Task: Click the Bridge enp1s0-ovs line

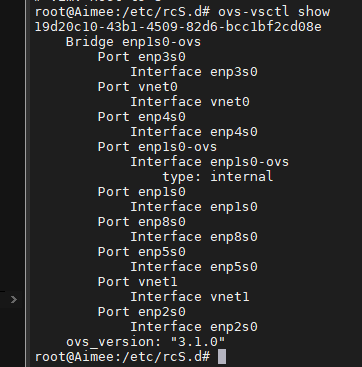Action: coord(133,42)
